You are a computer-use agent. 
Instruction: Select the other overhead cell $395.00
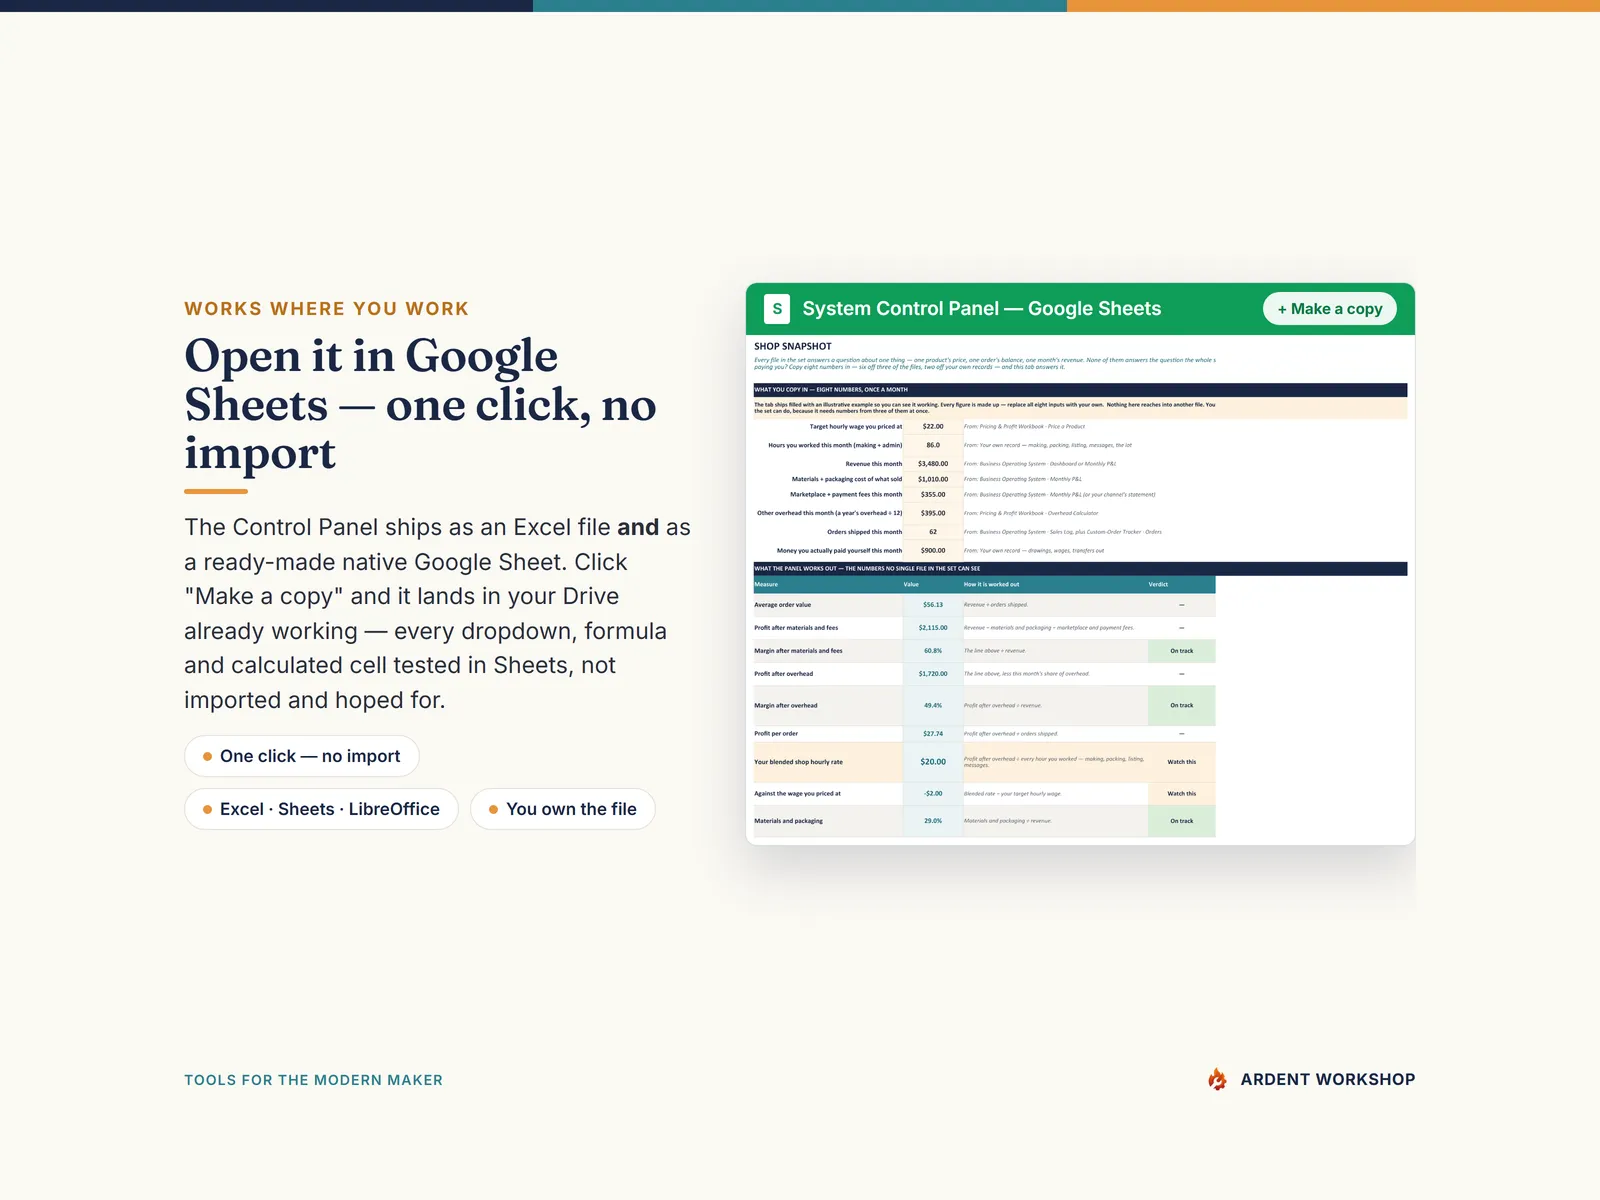coord(933,513)
